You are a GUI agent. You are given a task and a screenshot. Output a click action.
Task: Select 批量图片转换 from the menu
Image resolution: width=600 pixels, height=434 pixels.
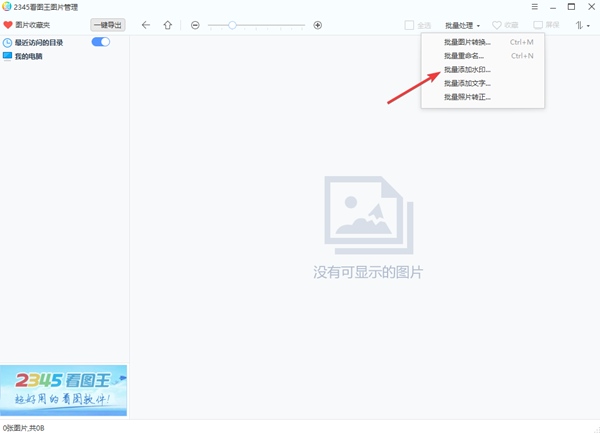468,42
